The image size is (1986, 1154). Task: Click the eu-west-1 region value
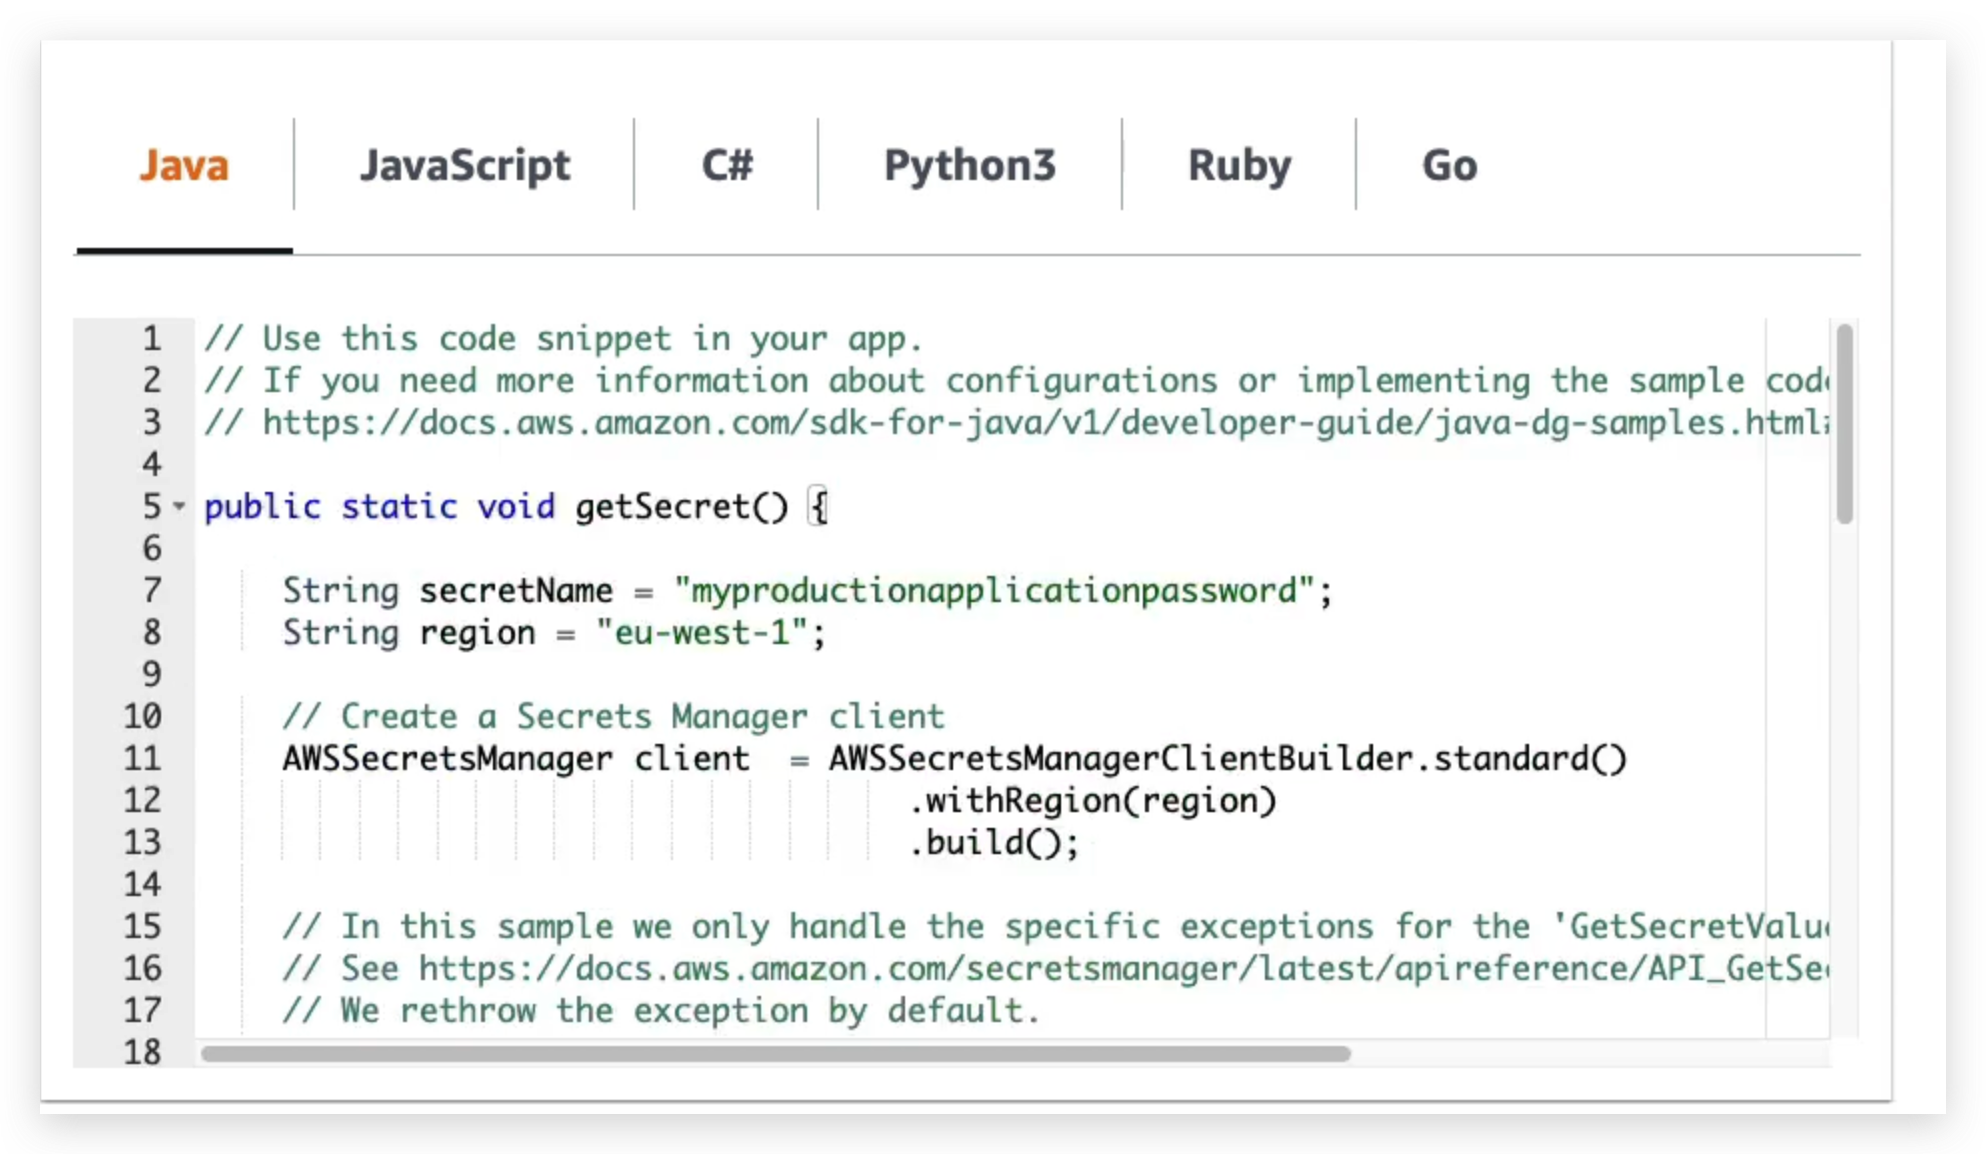pyautogui.click(x=705, y=632)
